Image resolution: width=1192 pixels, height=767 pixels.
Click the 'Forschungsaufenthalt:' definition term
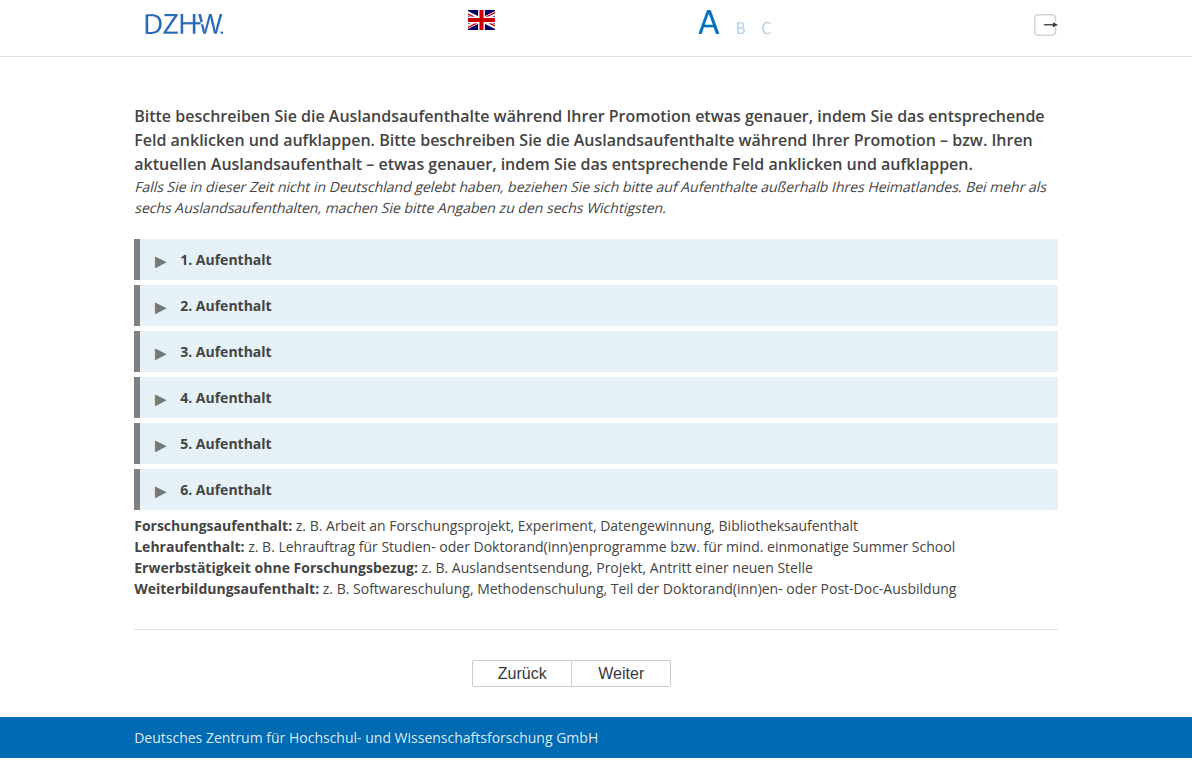[x=213, y=526]
